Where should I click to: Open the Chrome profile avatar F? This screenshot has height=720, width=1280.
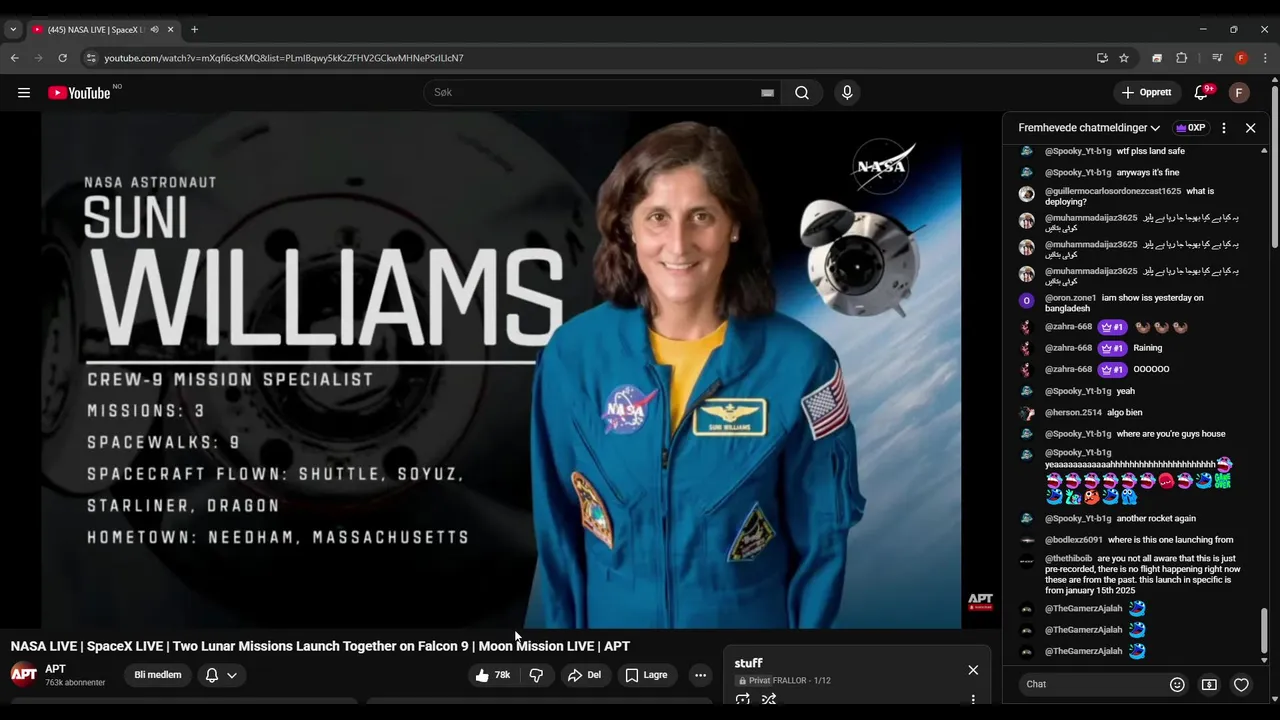click(x=1241, y=58)
